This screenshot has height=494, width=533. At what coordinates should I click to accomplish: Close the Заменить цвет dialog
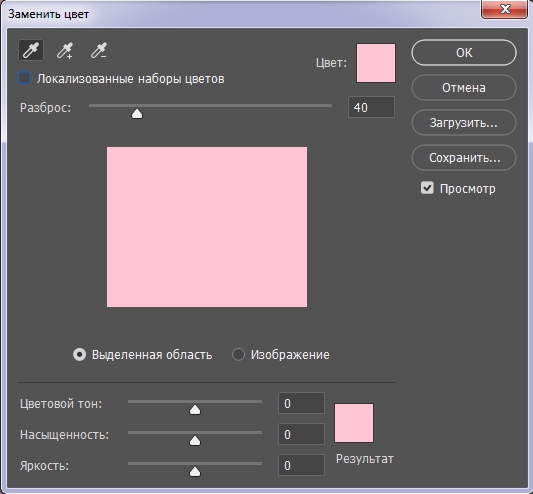(x=504, y=9)
